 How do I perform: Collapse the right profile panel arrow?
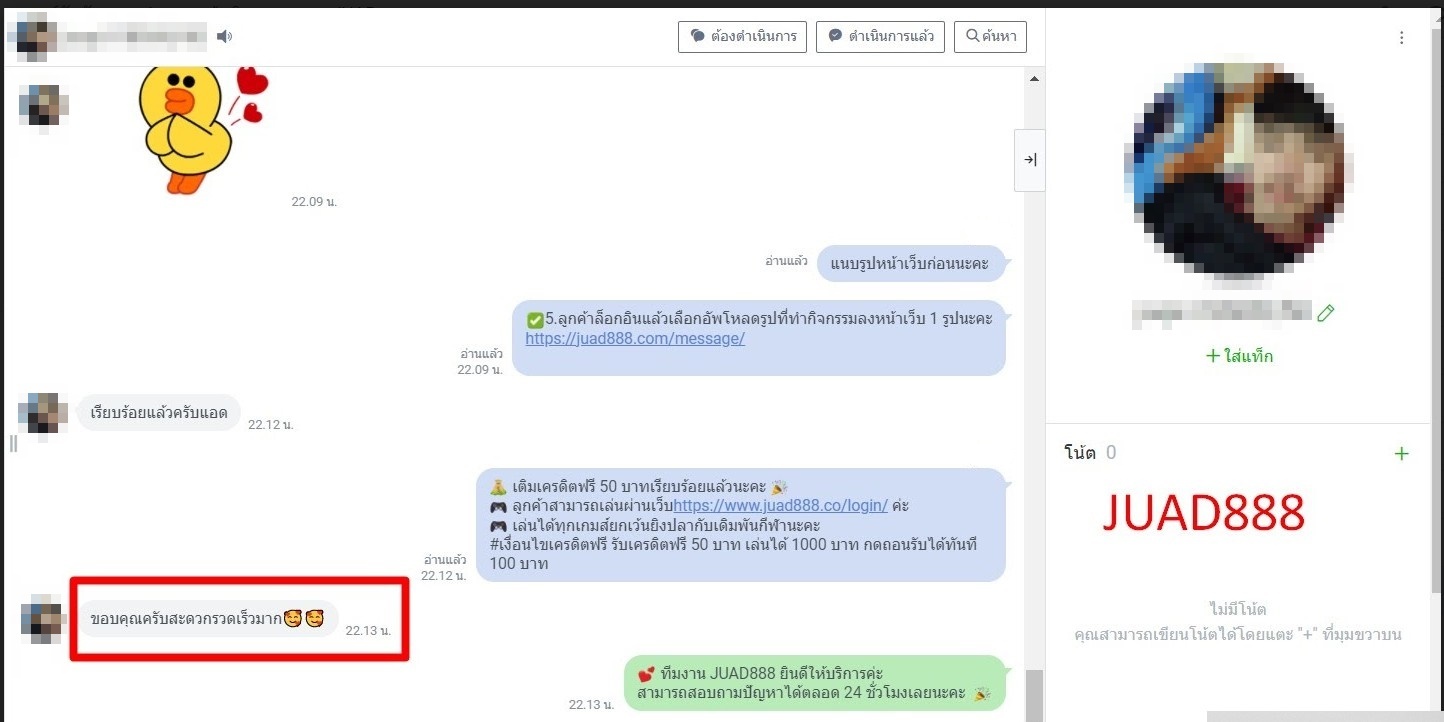coord(1030,160)
